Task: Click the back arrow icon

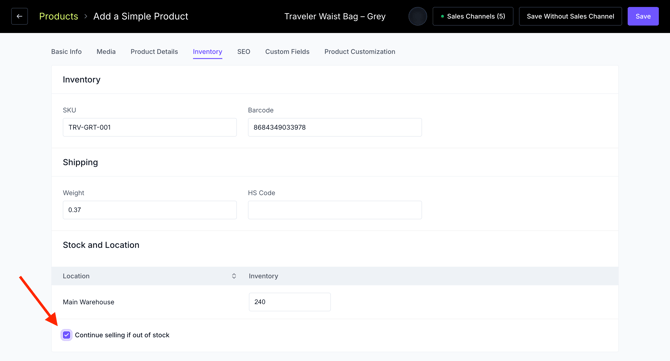Action: pos(19,17)
